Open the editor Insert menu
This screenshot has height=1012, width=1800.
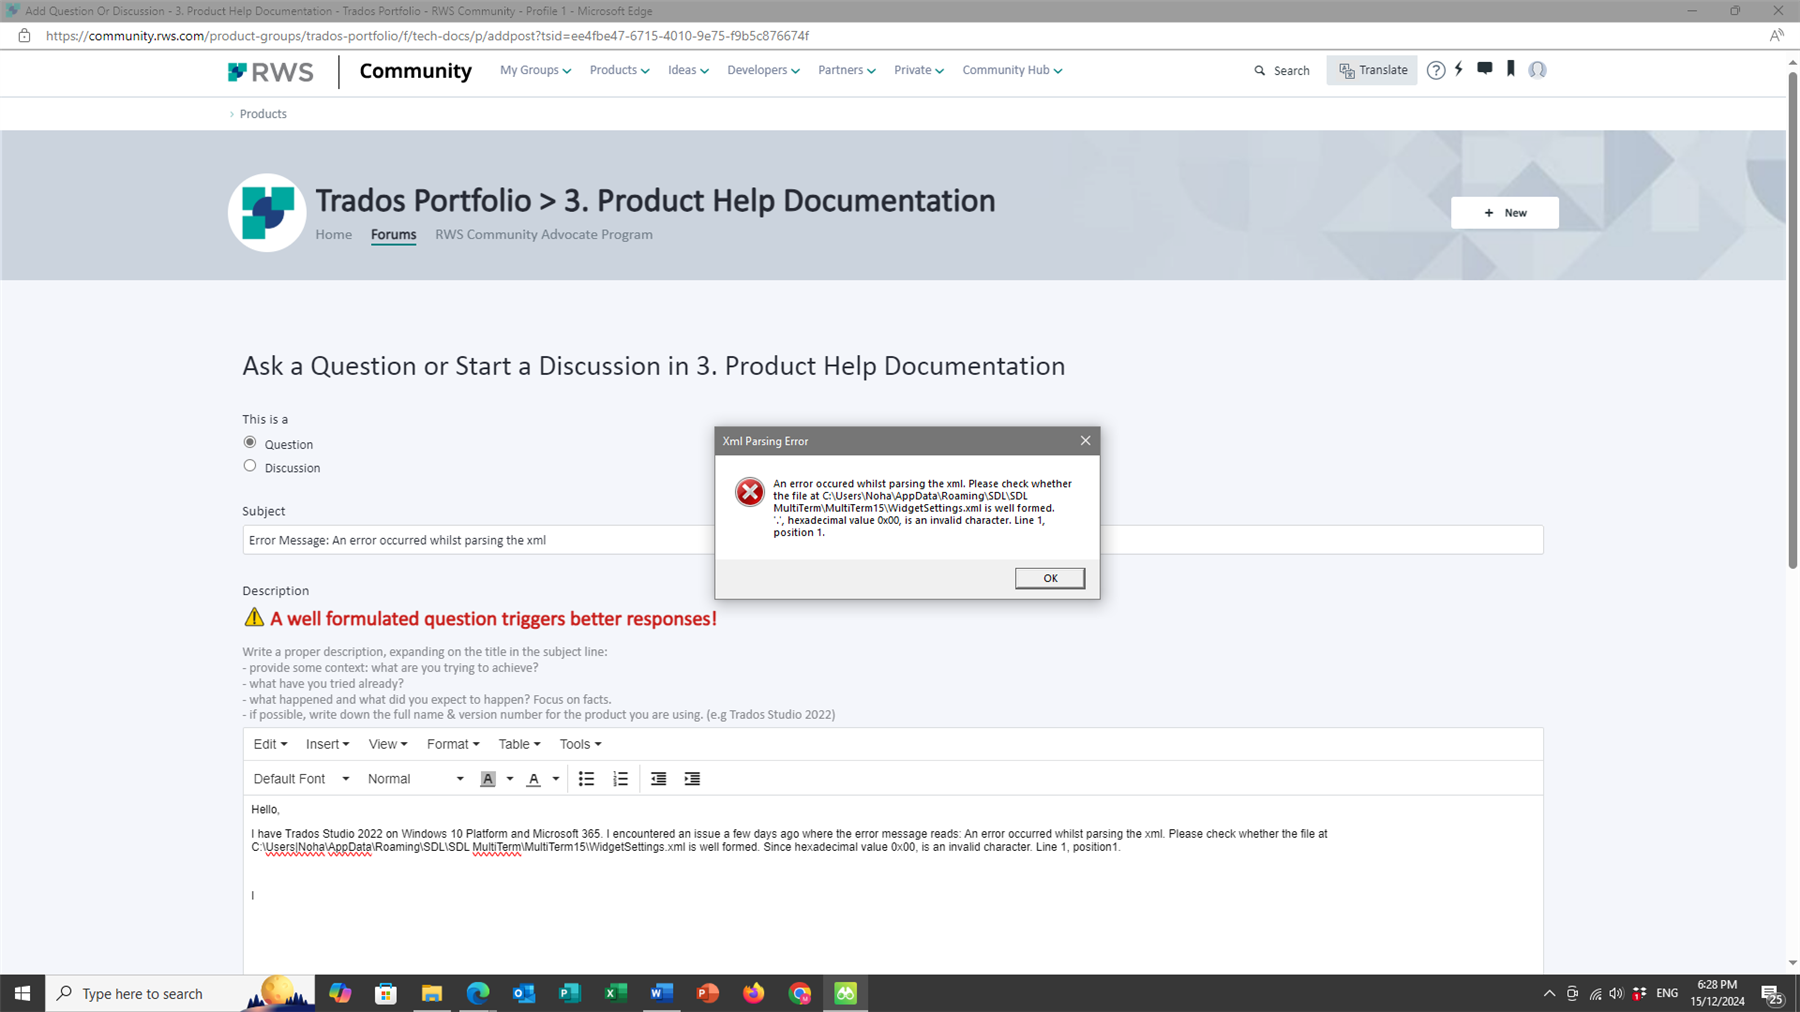327,744
